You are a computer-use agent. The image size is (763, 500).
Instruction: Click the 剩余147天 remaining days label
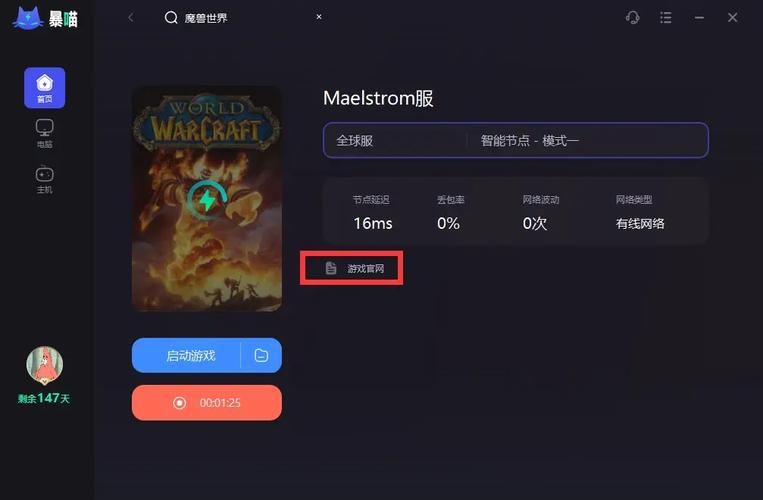[44, 398]
